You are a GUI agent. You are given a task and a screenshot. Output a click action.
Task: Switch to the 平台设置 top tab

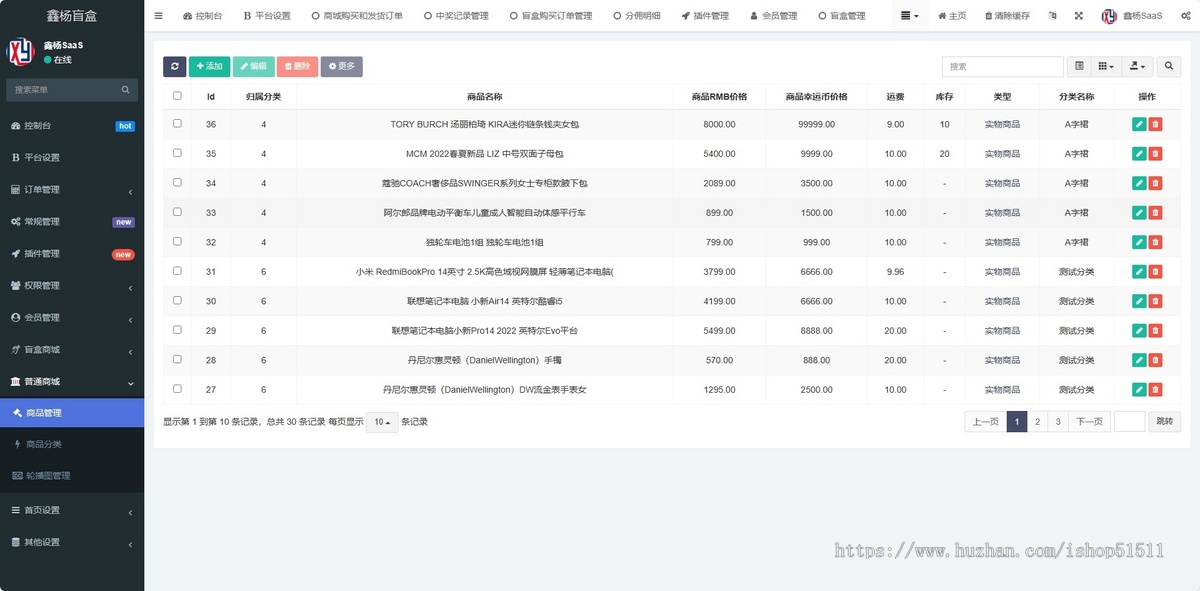[267, 16]
